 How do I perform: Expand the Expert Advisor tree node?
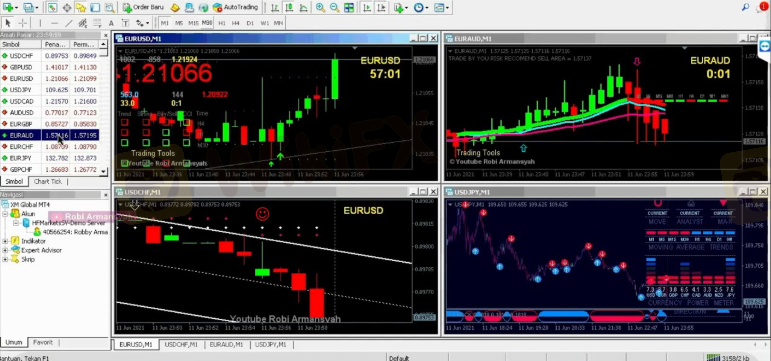(x=5, y=250)
